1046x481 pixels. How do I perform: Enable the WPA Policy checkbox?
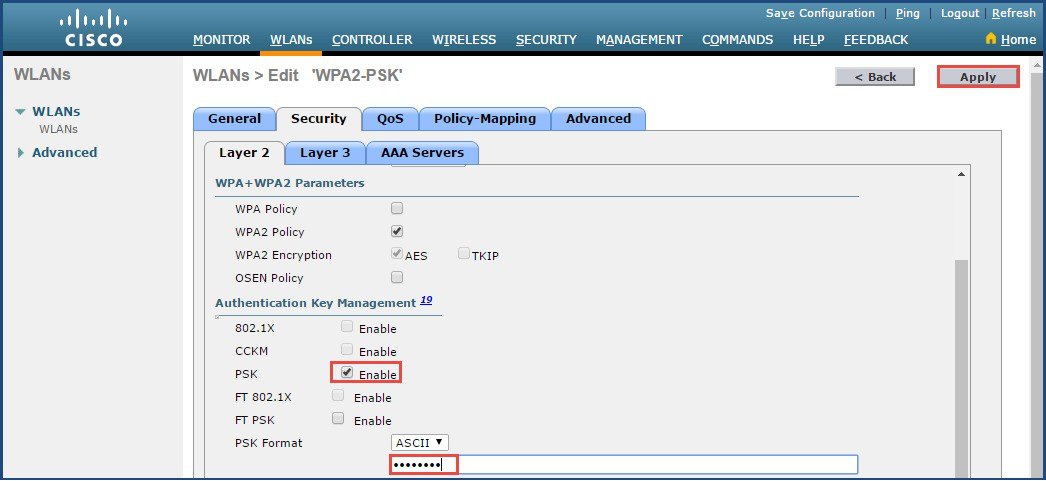(397, 208)
